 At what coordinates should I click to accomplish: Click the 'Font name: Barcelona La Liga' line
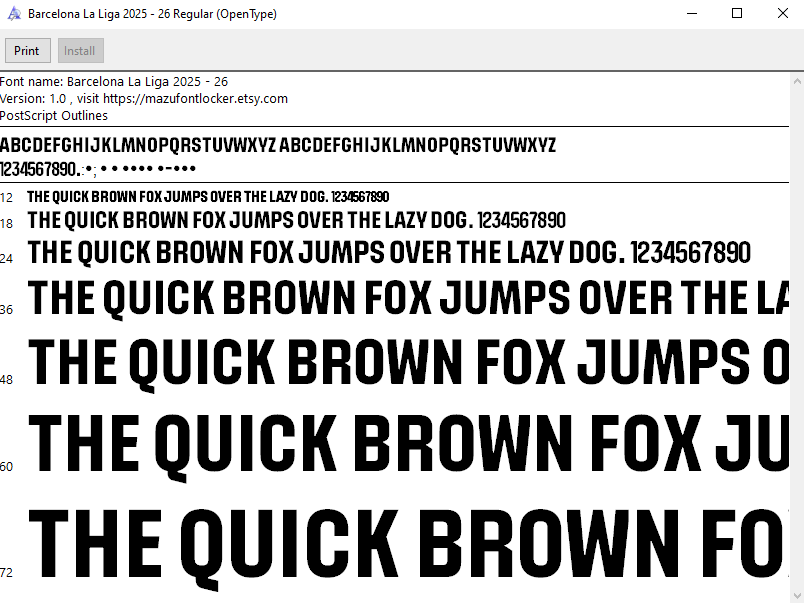pos(114,82)
